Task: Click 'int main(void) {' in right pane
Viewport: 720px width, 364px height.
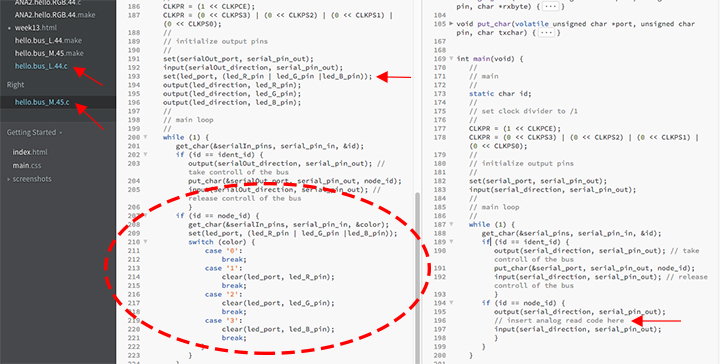Action: coord(490,59)
